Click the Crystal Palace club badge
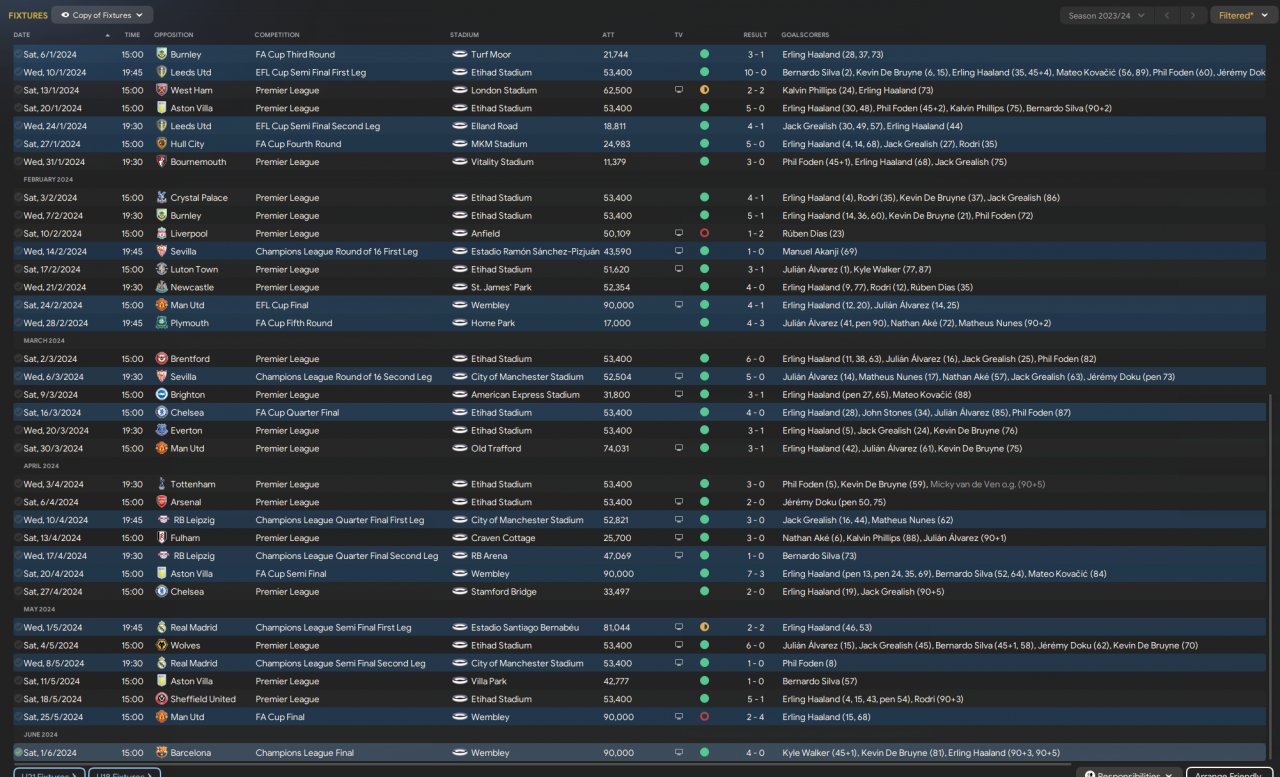1280x777 pixels. pyautogui.click(x=162, y=198)
